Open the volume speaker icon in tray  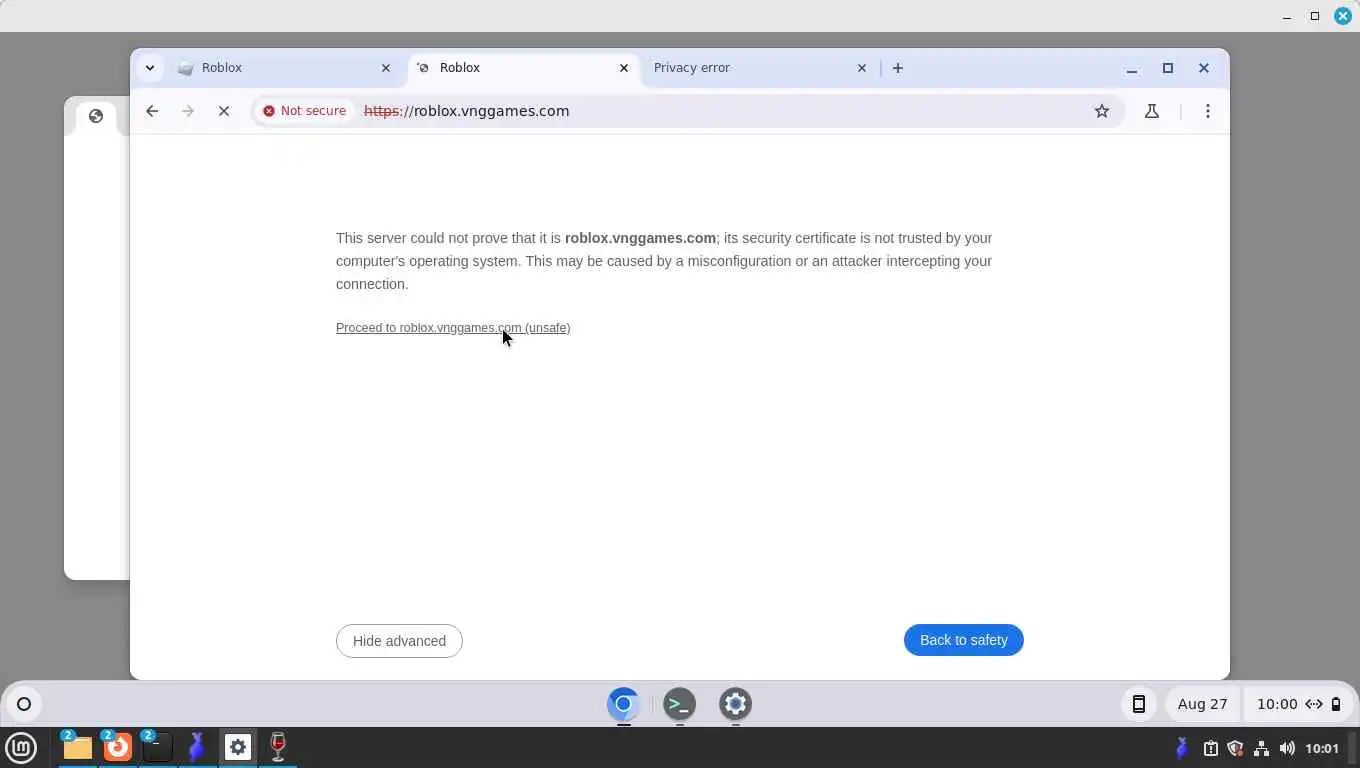pos(1287,748)
